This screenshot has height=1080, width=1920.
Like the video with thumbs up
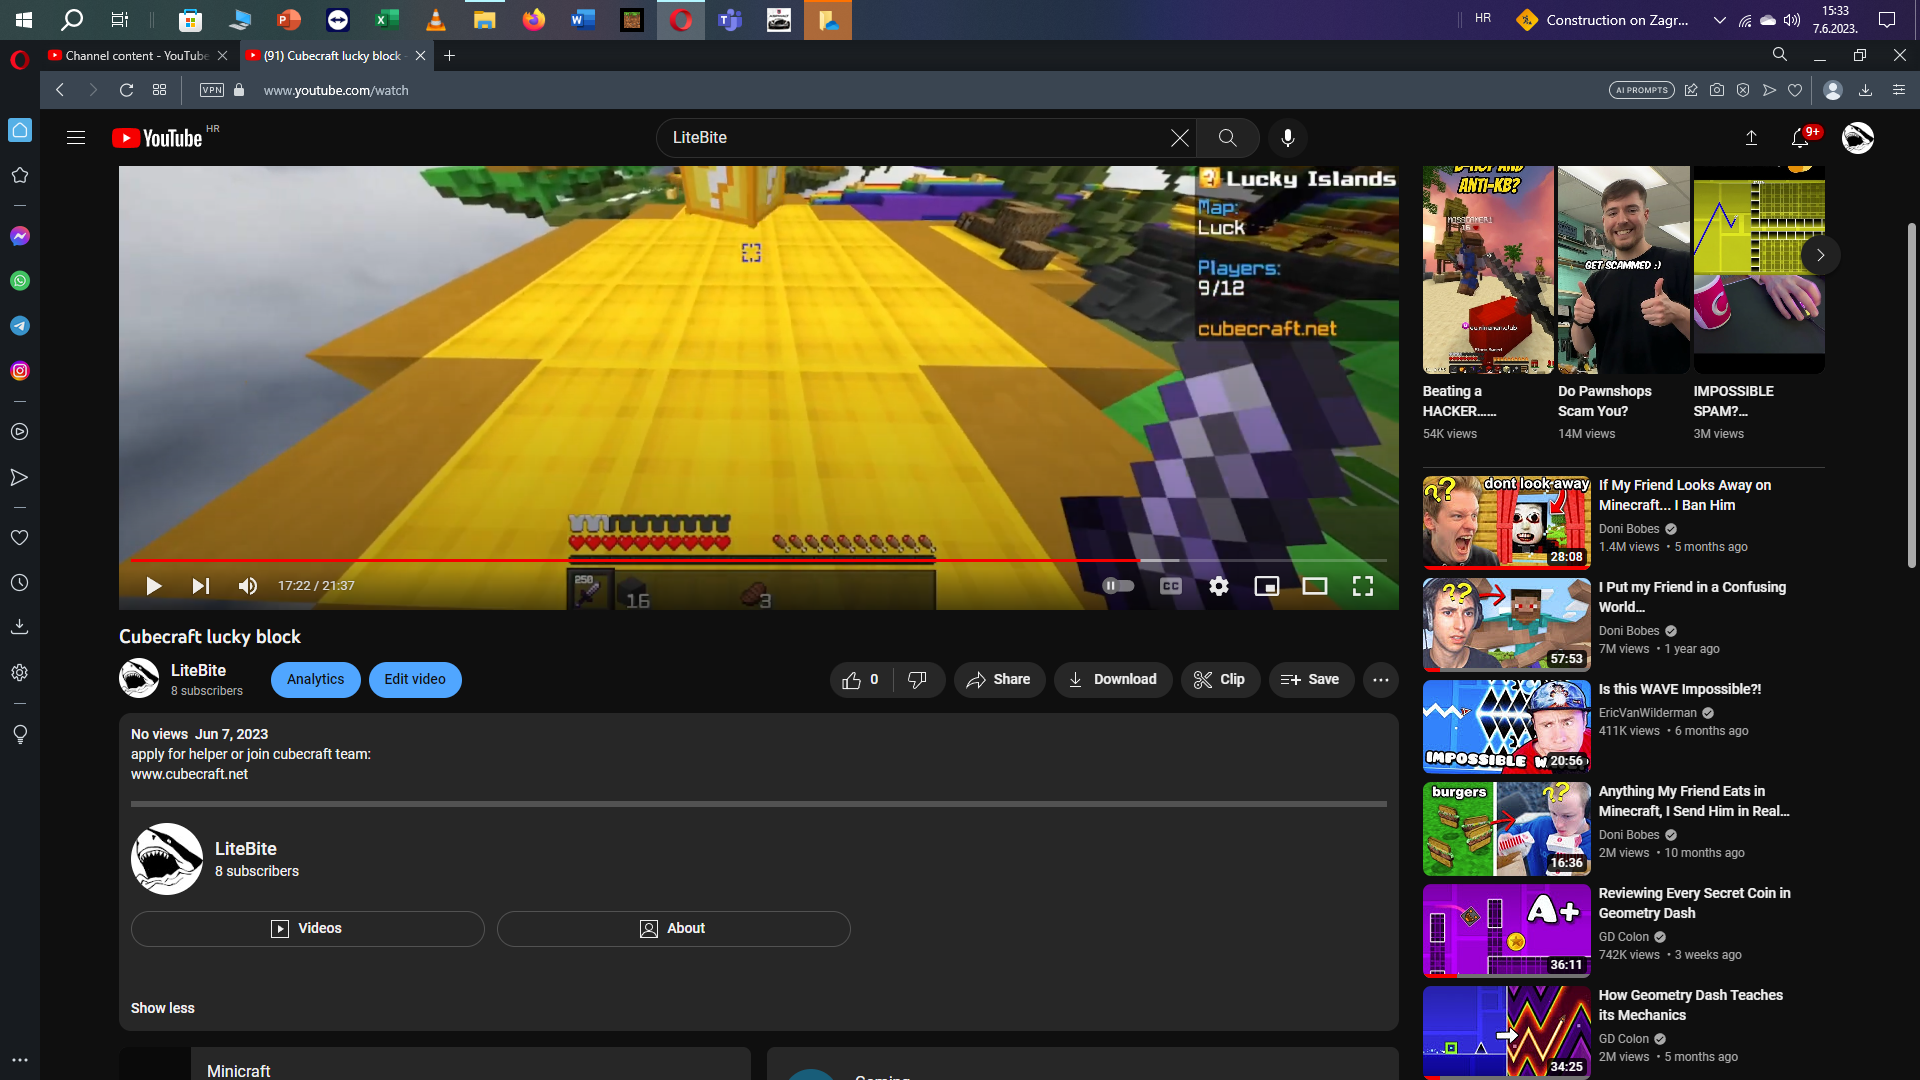[x=861, y=680]
